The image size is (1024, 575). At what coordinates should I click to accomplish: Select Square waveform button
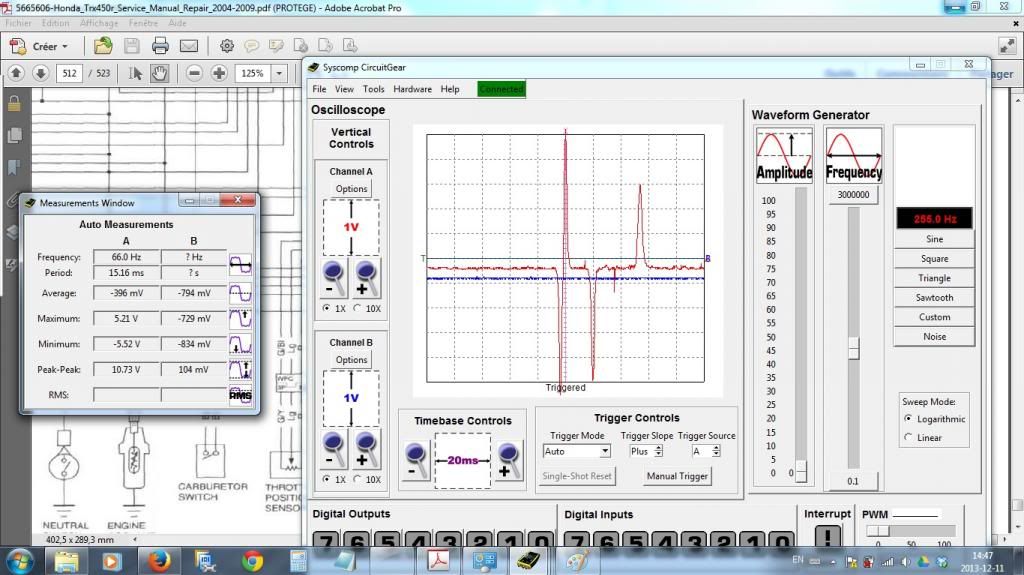tap(934, 259)
